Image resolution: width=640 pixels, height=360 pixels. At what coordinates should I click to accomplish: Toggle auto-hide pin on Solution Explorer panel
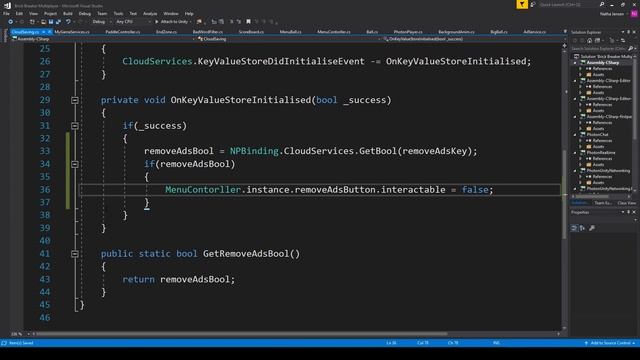[629, 32]
